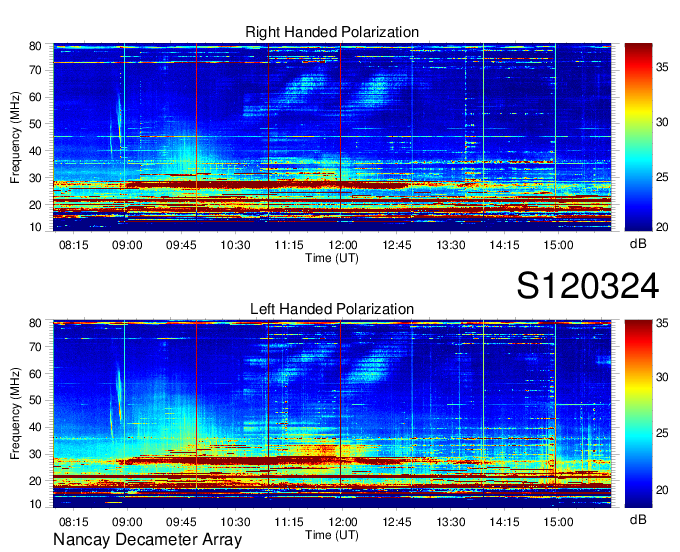Click Time (UT) label under Right Handed plot
Viewport: 680px width, 552px height.
332,258
